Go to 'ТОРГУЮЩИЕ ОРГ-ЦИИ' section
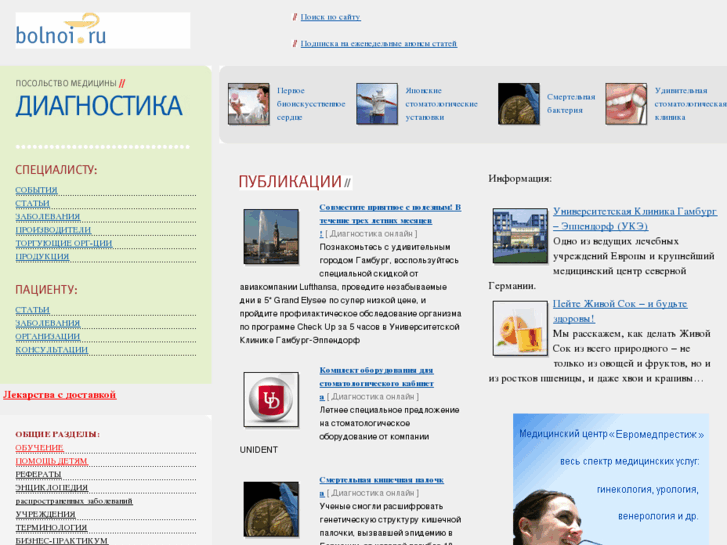The image size is (727, 545). (x=63, y=243)
